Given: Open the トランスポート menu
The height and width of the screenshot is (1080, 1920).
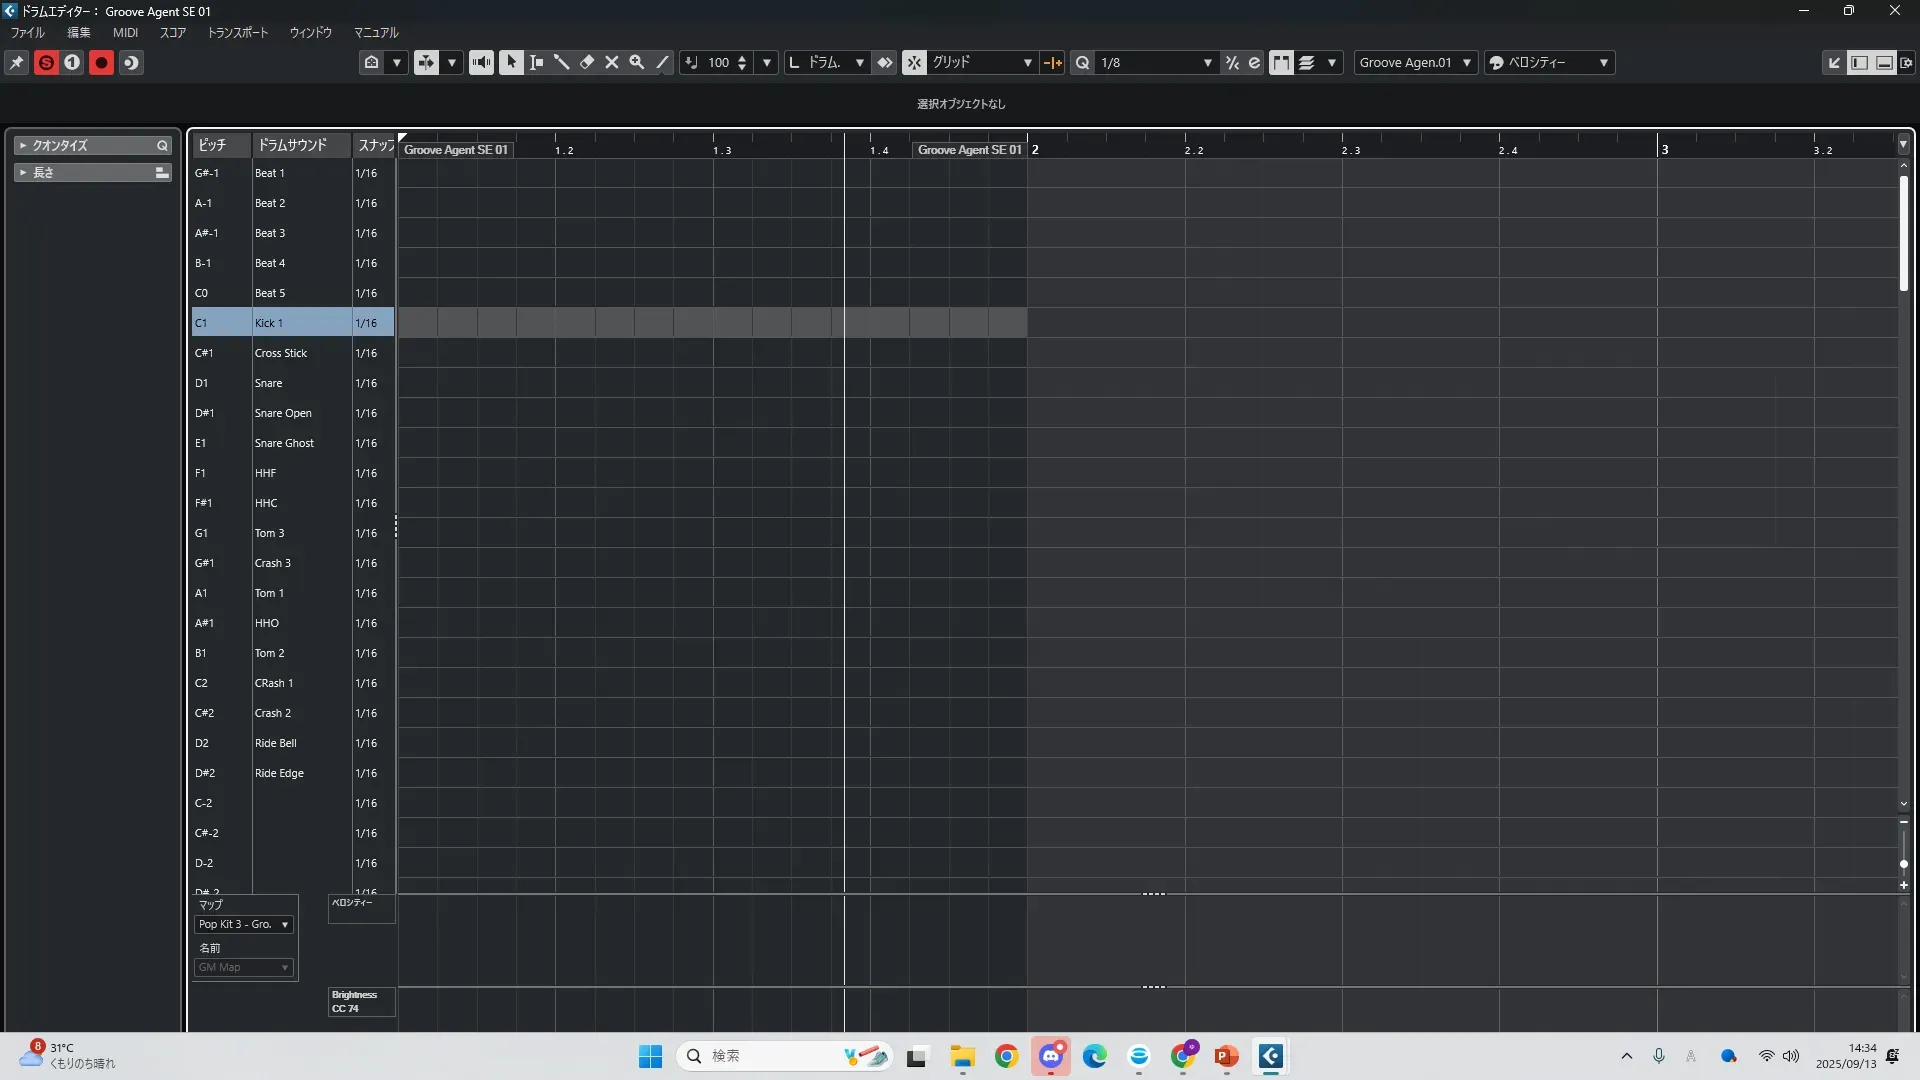Looking at the screenshot, I should pyautogui.click(x=238, y=32).
